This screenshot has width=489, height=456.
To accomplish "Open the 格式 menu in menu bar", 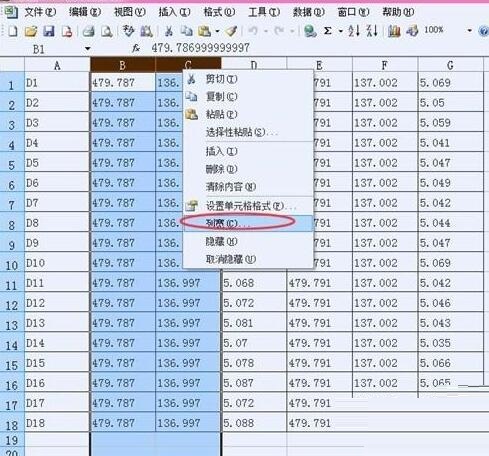I will [x=219, y=12].
